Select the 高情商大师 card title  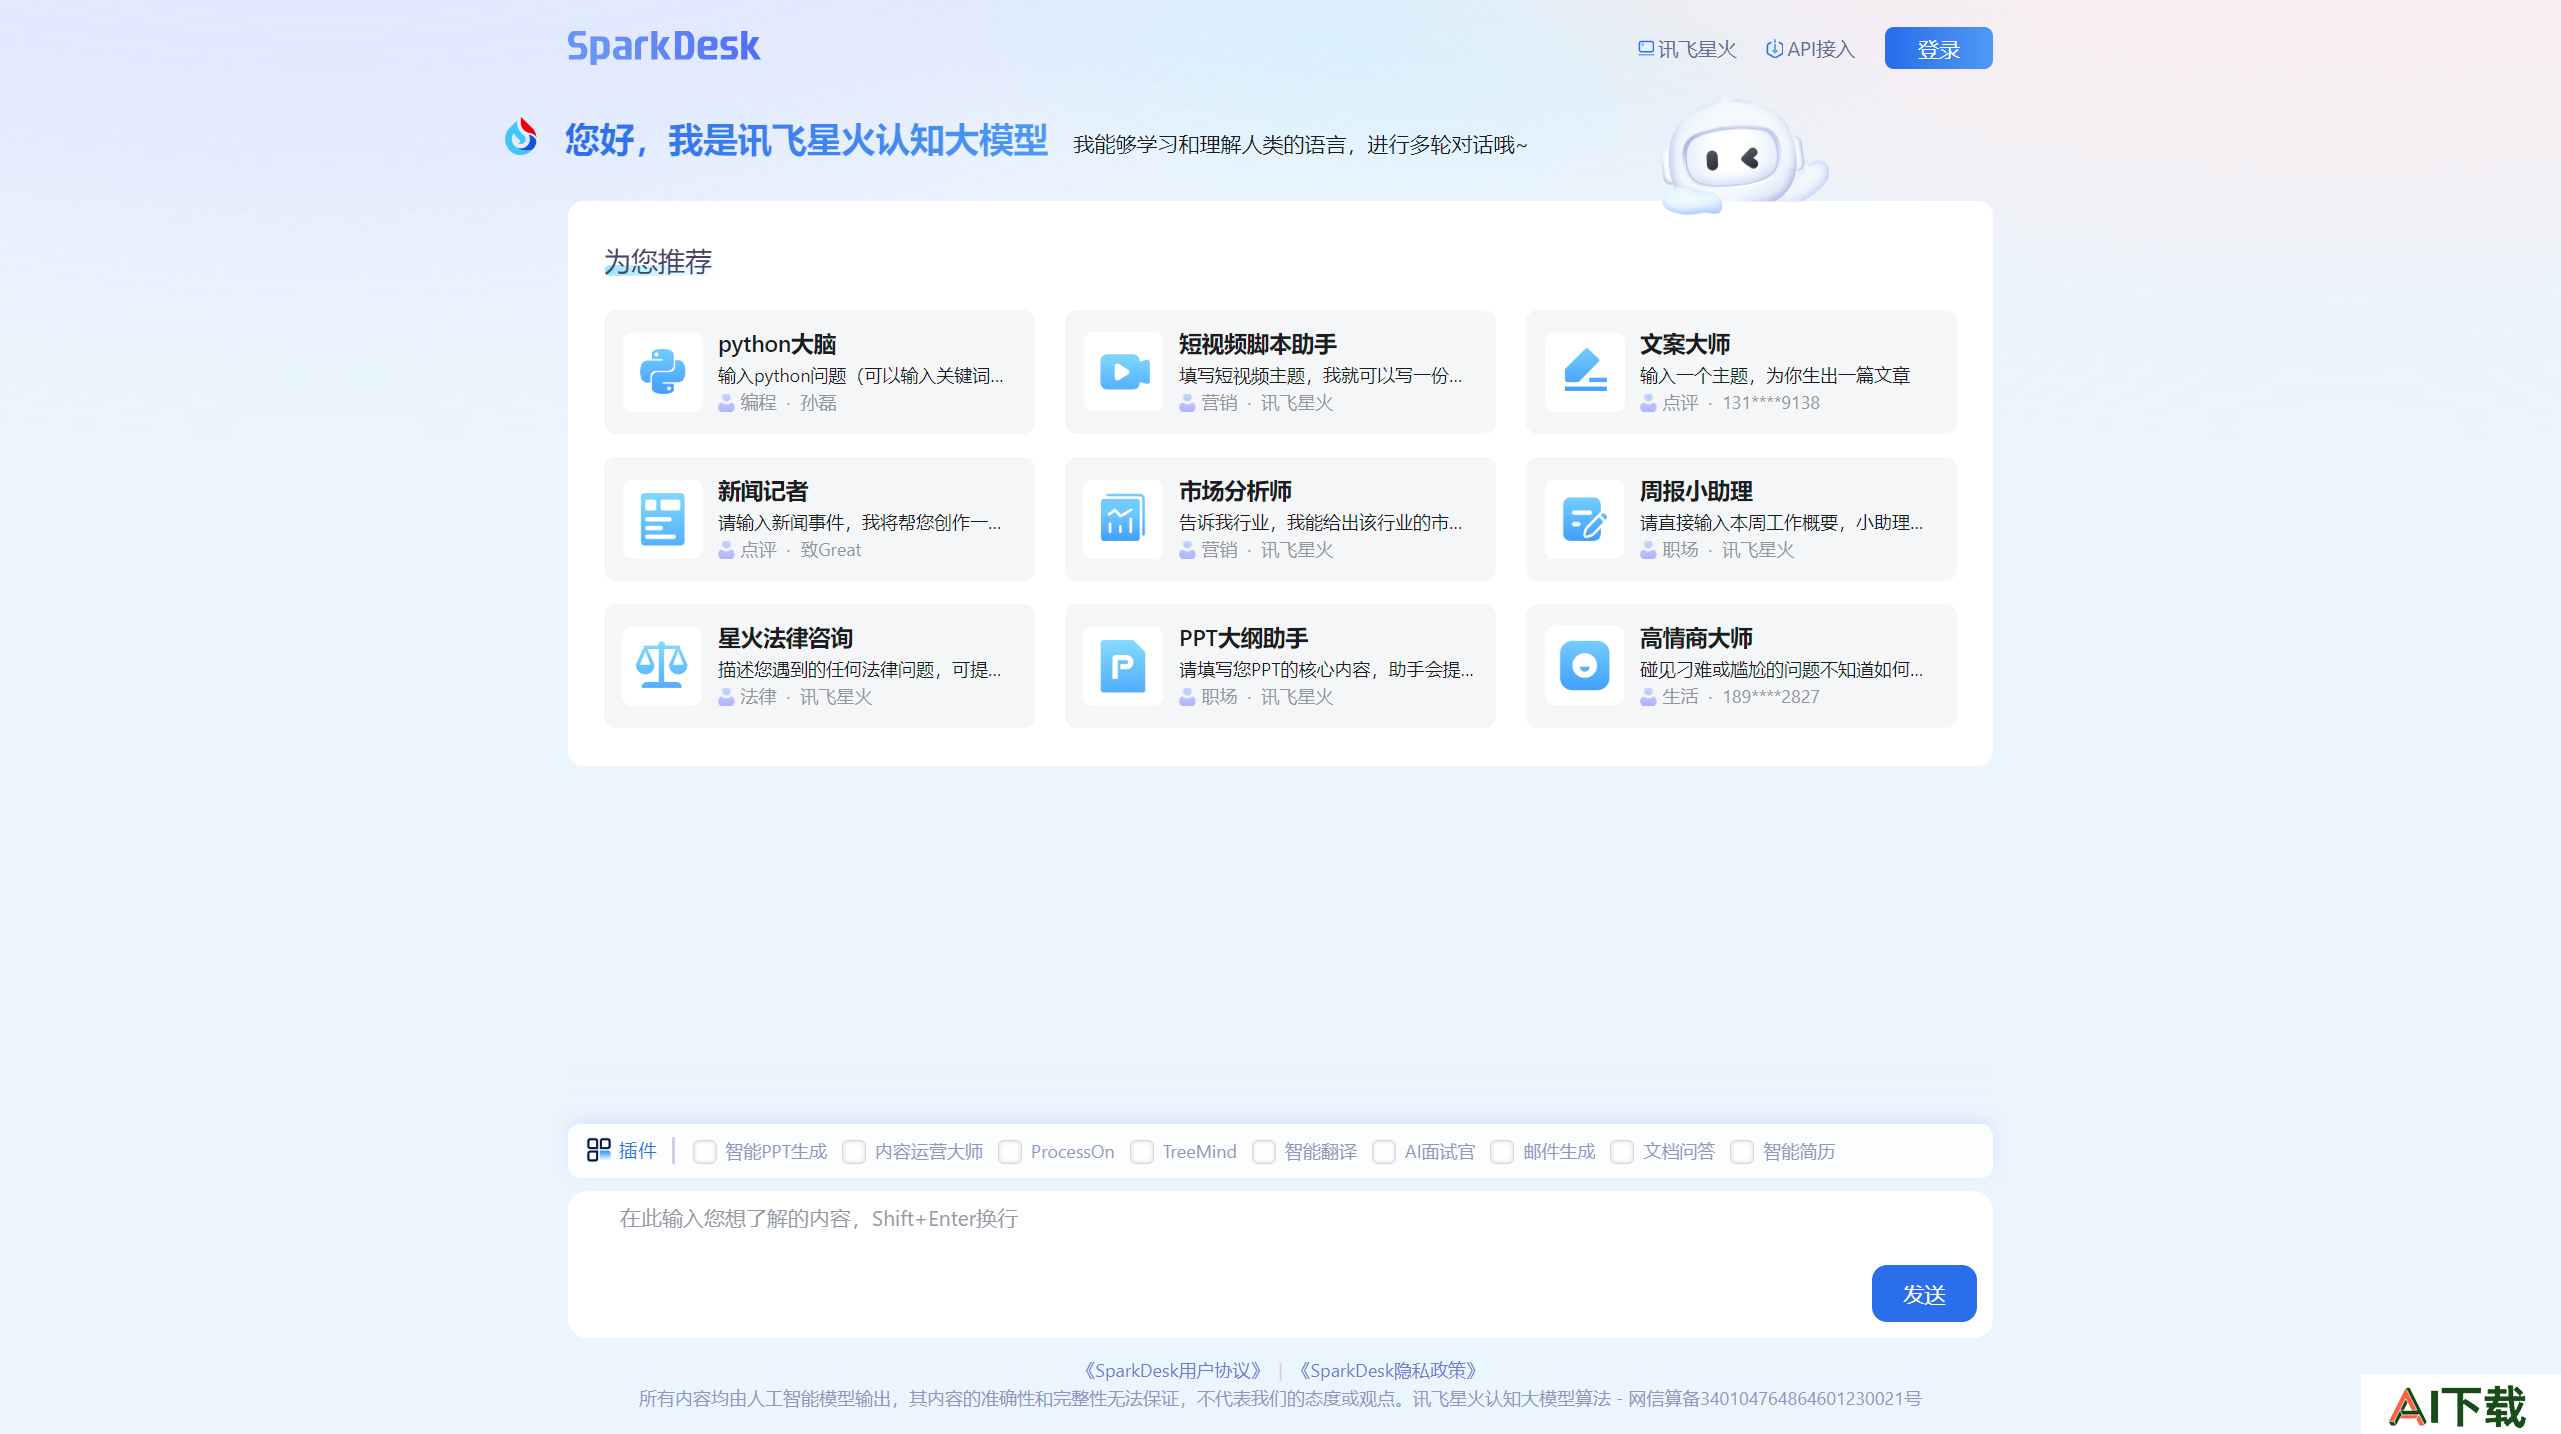click(x=1696, y=638)
